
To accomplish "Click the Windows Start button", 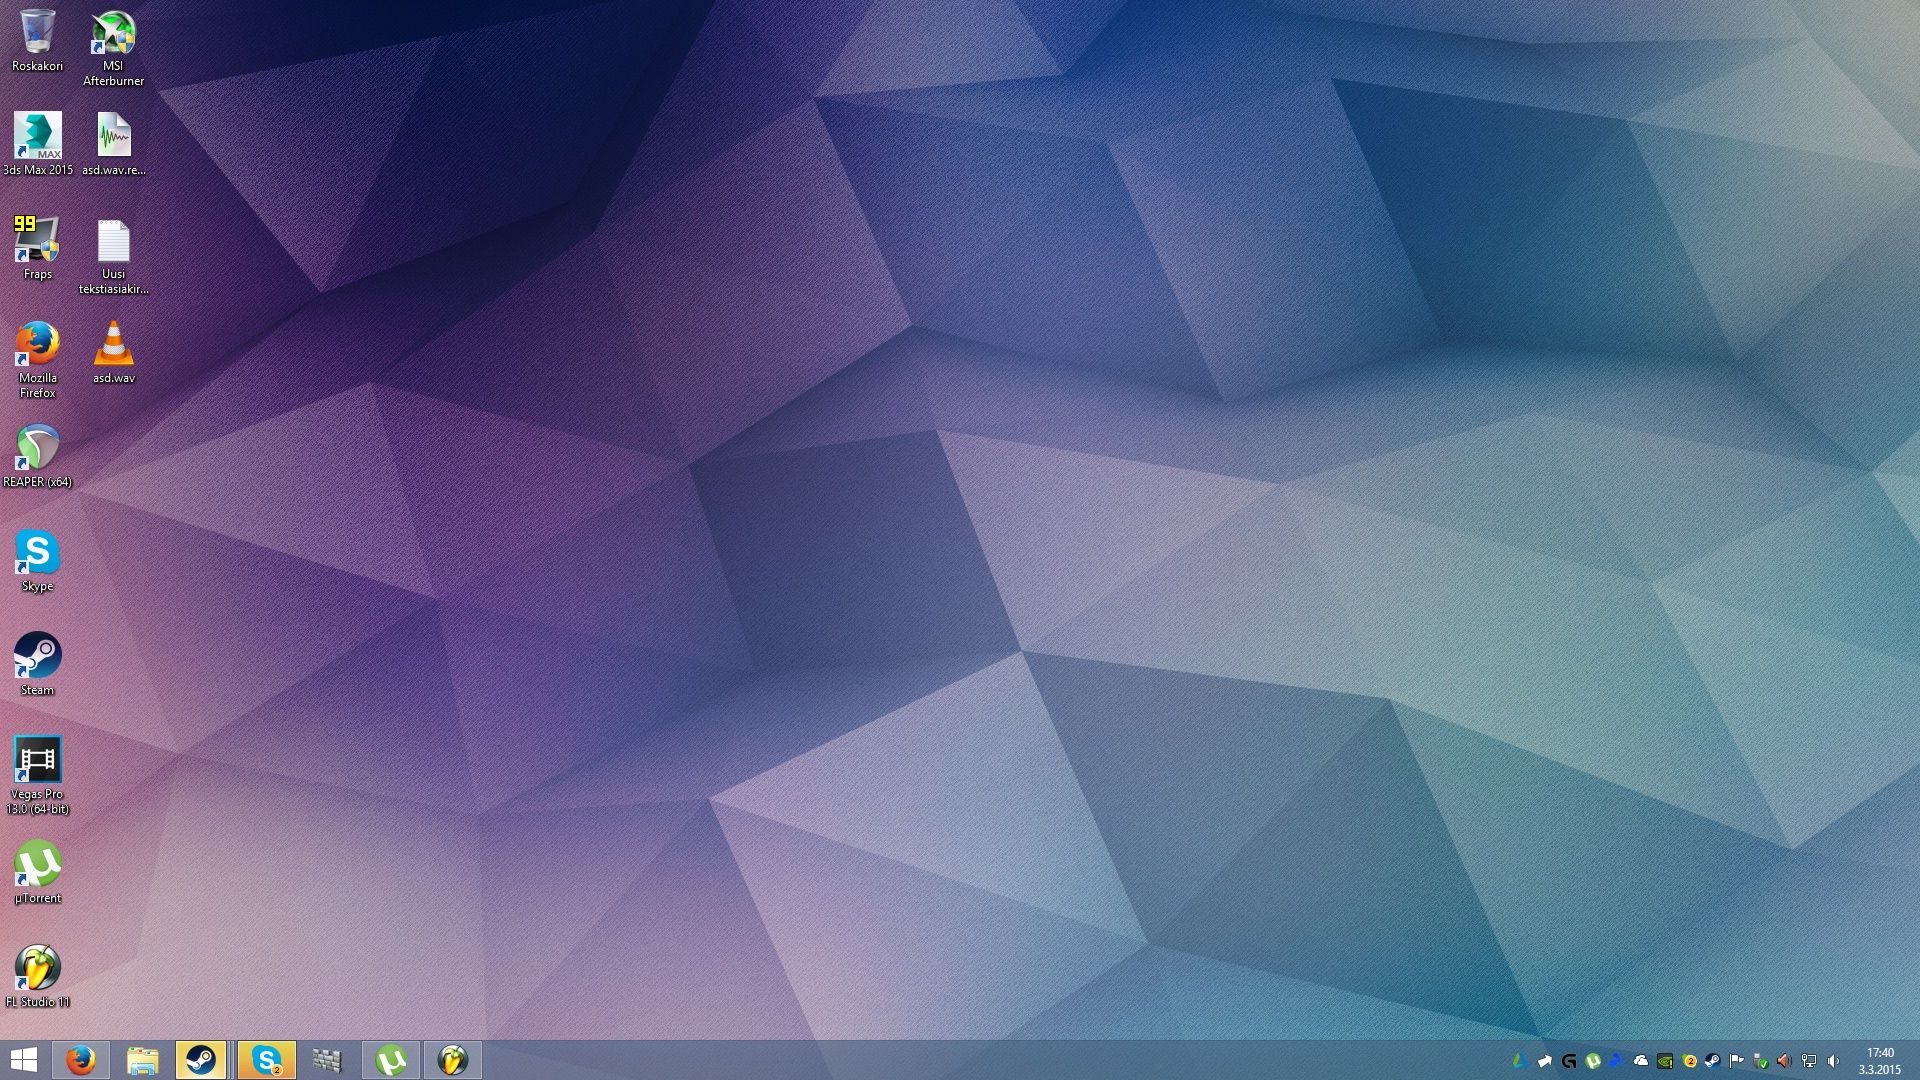I will [23, 1060].
